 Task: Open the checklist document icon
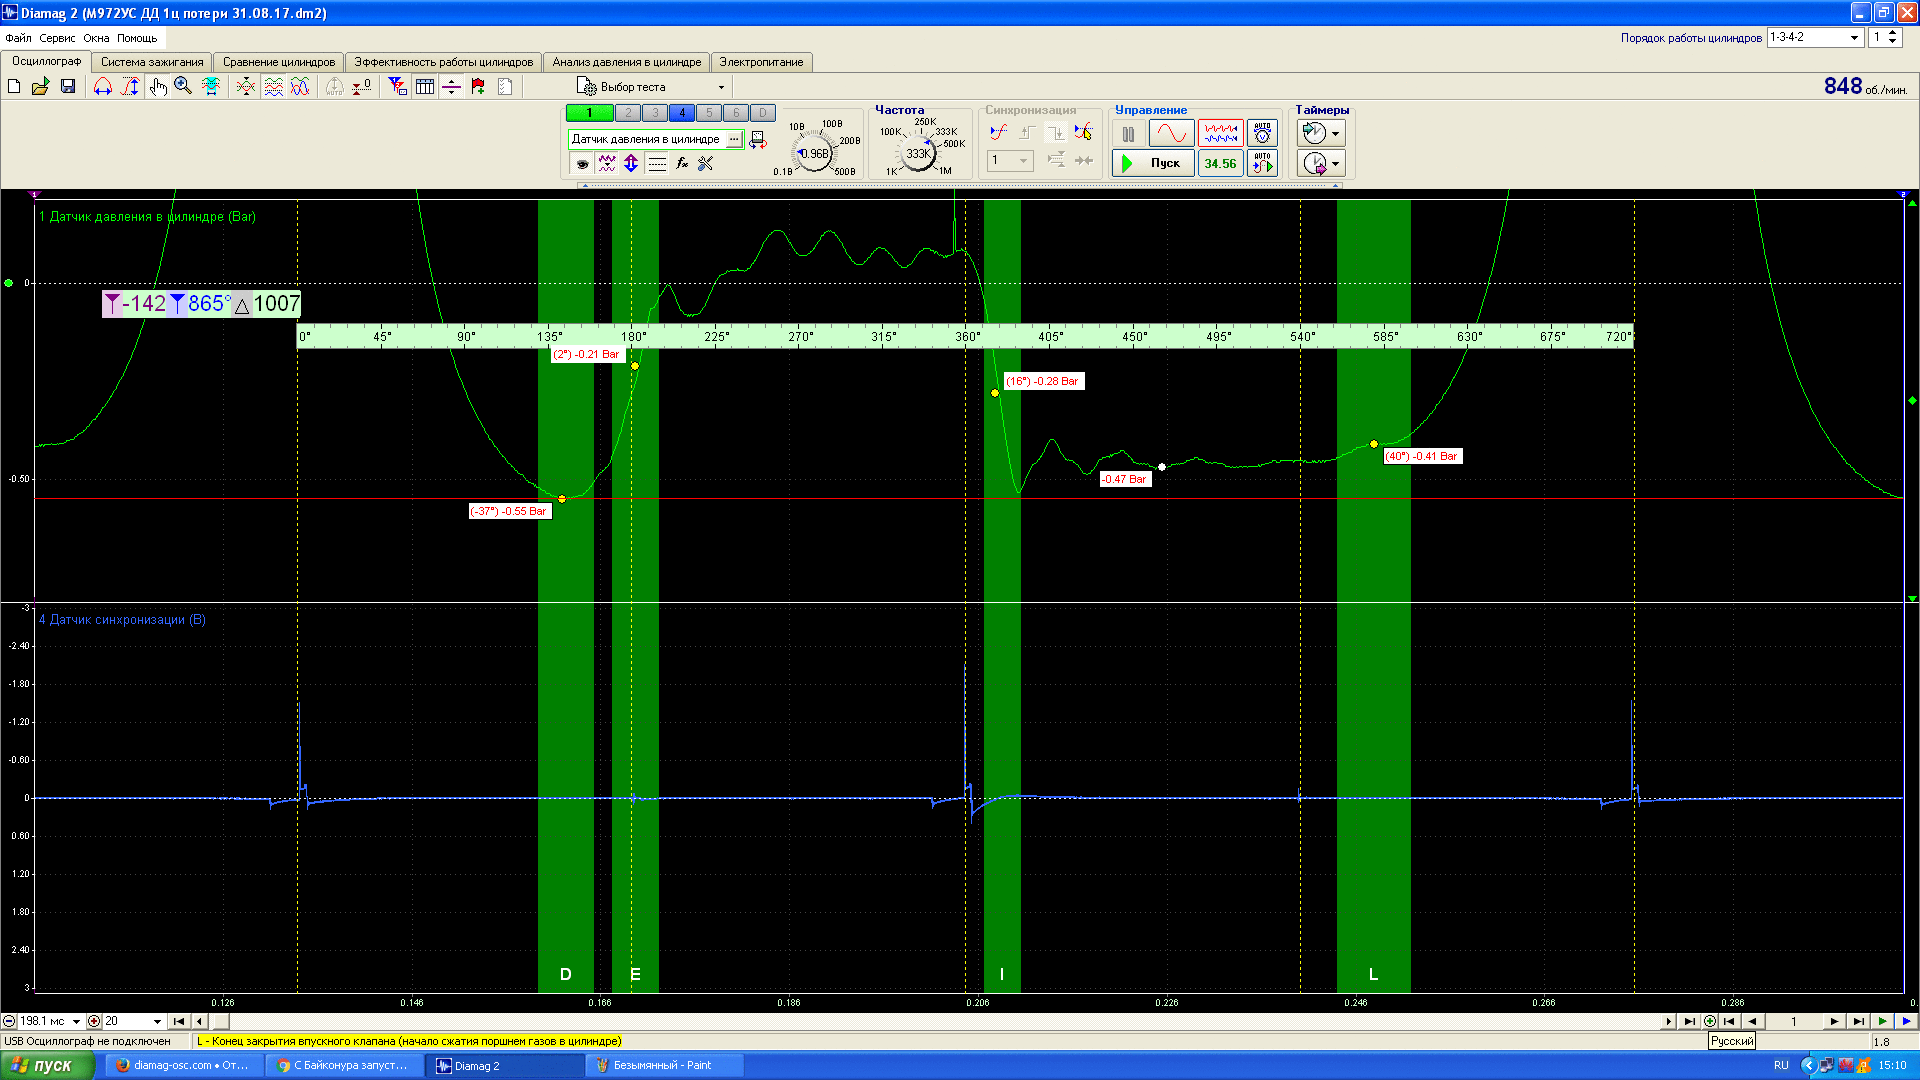coord(505,87)
